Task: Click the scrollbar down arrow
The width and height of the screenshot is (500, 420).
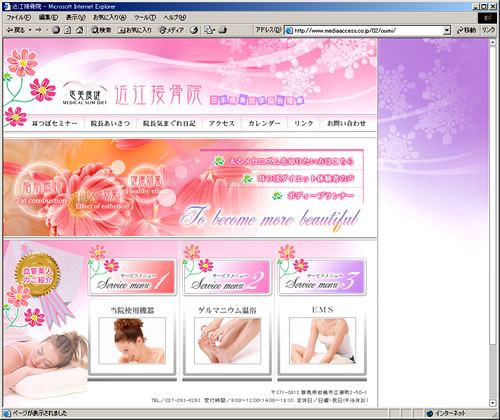Action: click(x=493, y=403)
